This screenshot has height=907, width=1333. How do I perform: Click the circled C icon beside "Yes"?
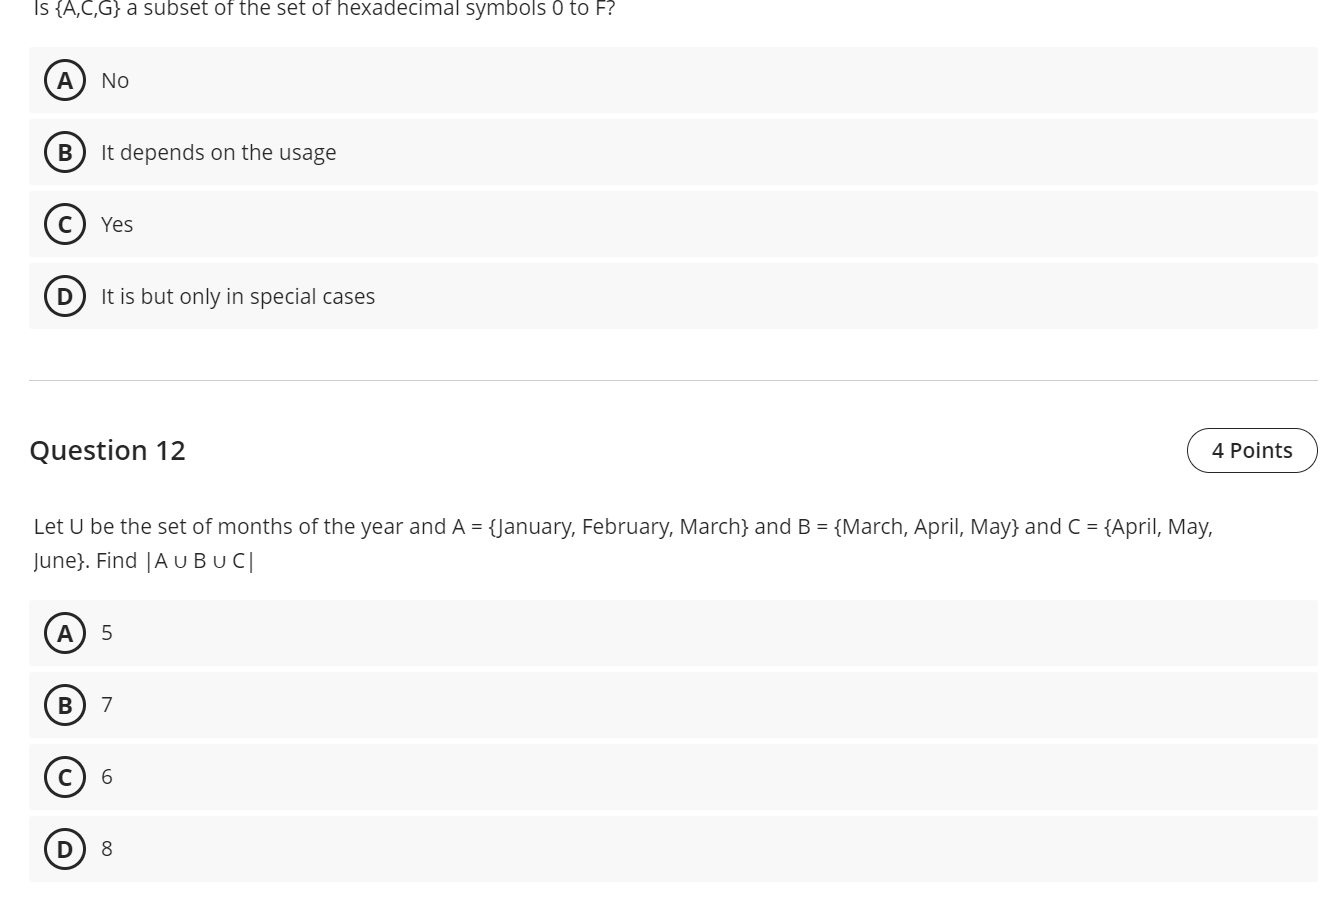click(65, 224)
